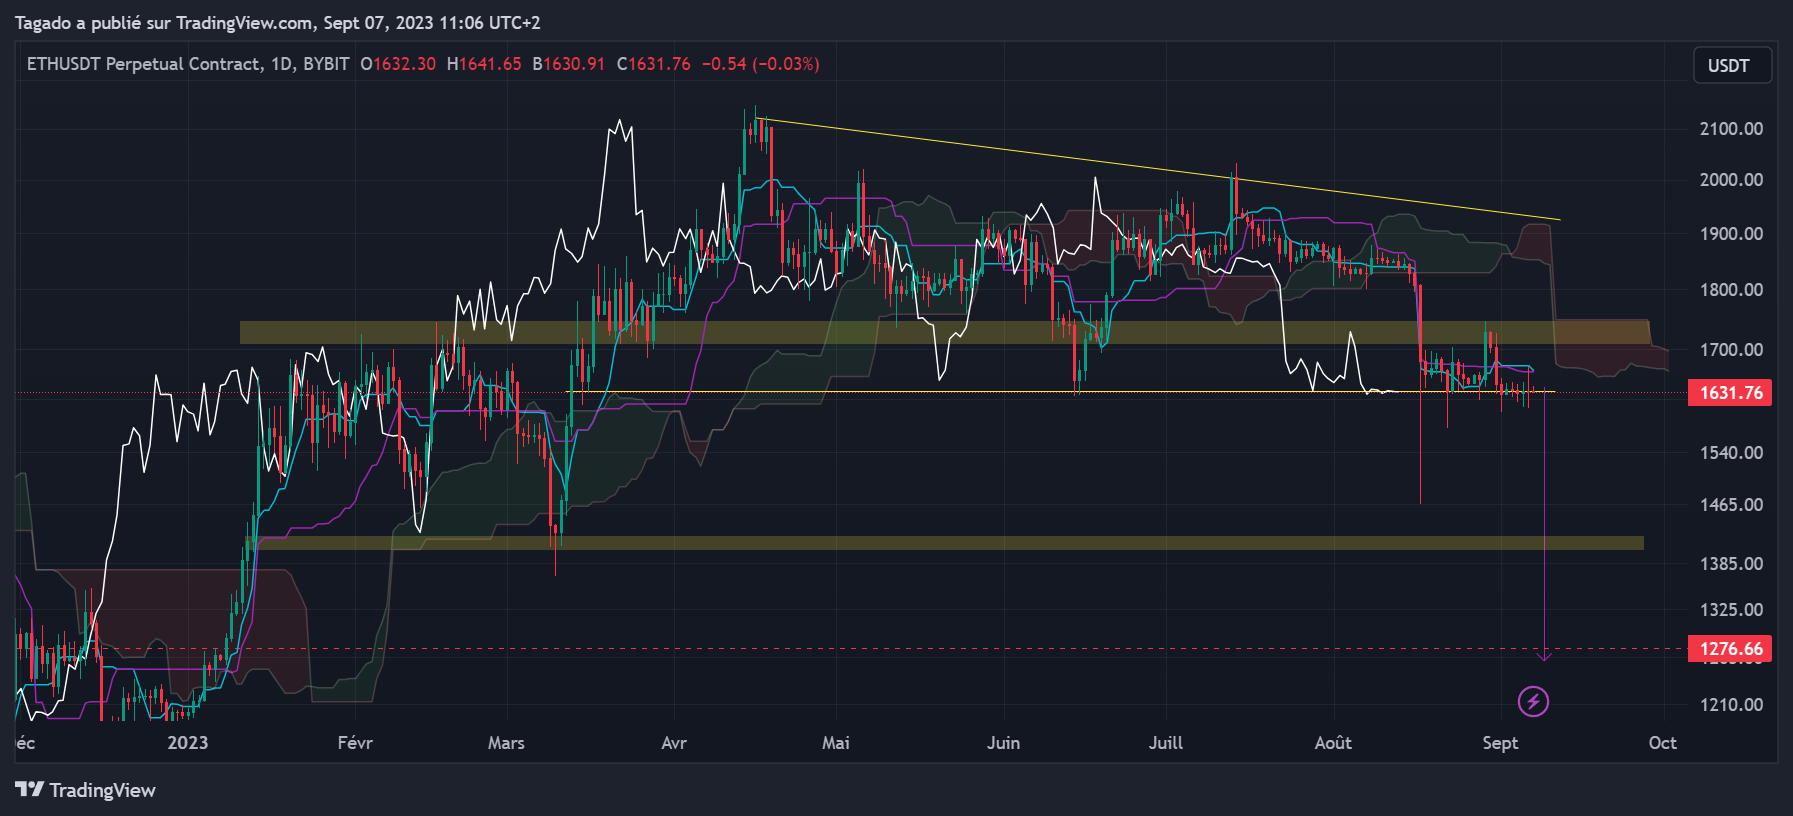Click the 1800.00 price axis label
Viewport: 1793px width, 816px height.
(x=1731, y=290)
